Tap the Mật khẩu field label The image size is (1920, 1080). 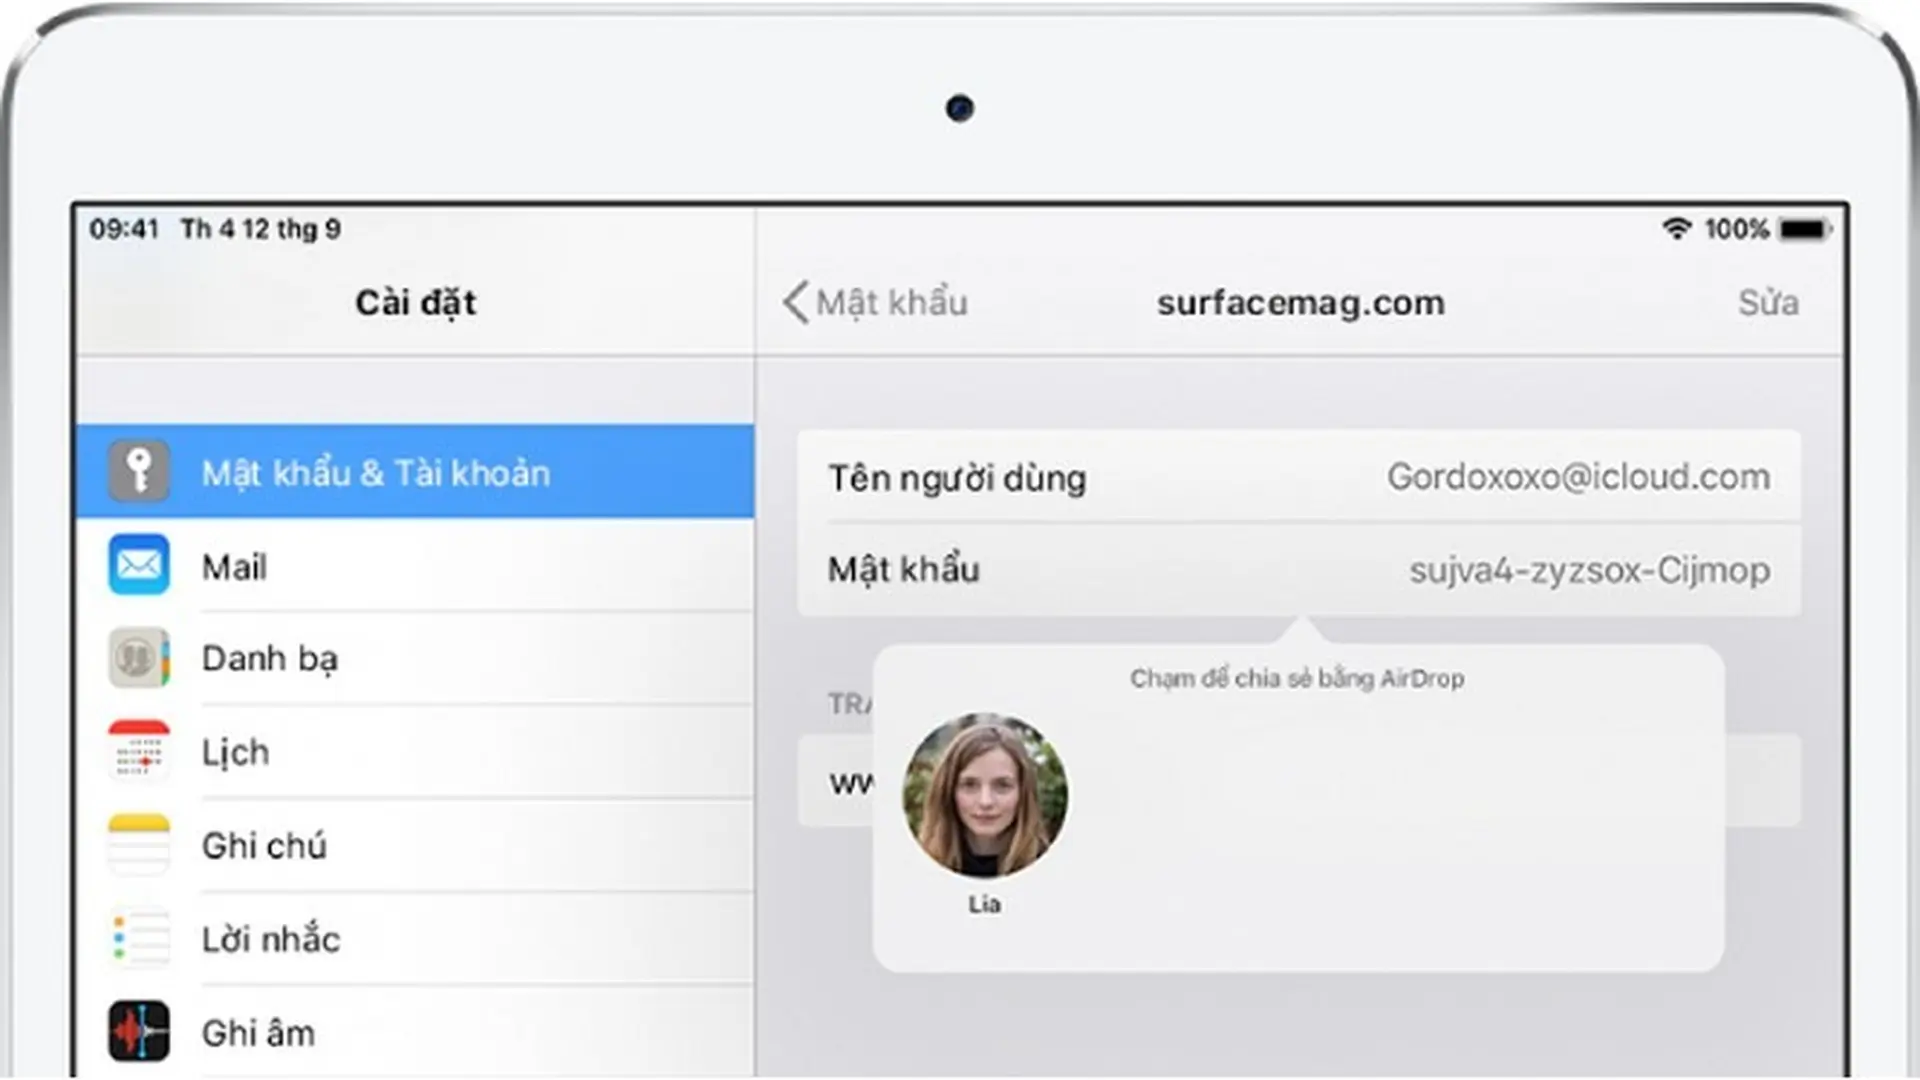904,569
